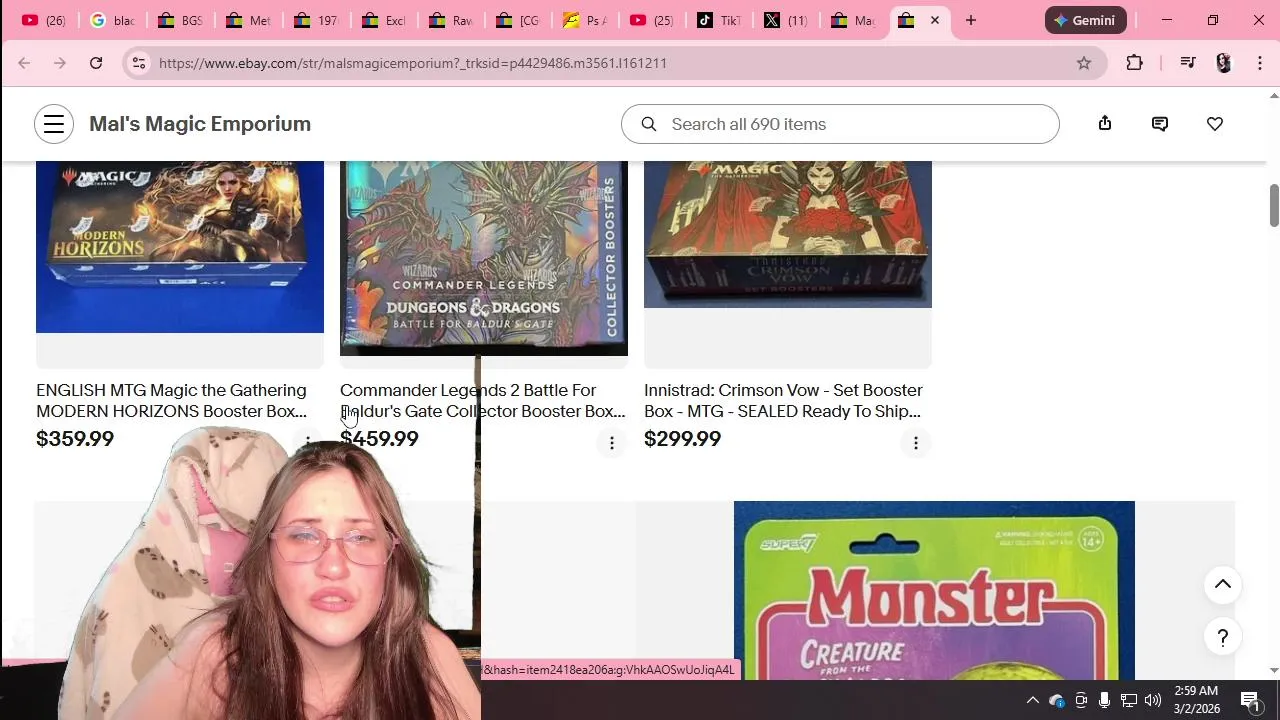
Task: Click the Modern Horizons box image
Action: [180, 247]
